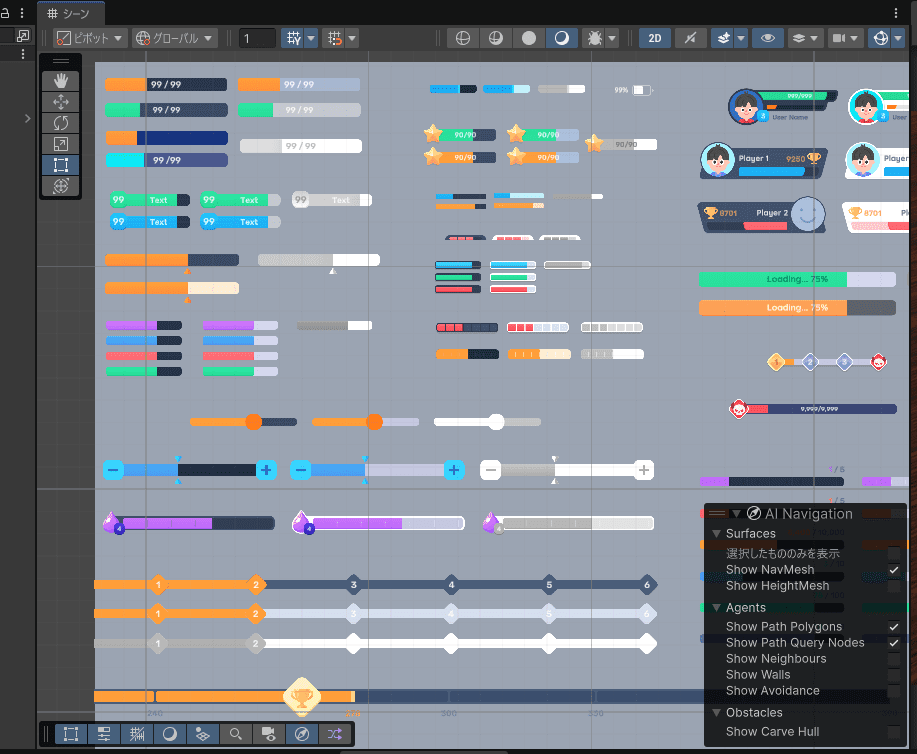Viewport: 917px width, 754px height.
Task: Click the search icon in overlay toolbar
Action: pos(235,734)
